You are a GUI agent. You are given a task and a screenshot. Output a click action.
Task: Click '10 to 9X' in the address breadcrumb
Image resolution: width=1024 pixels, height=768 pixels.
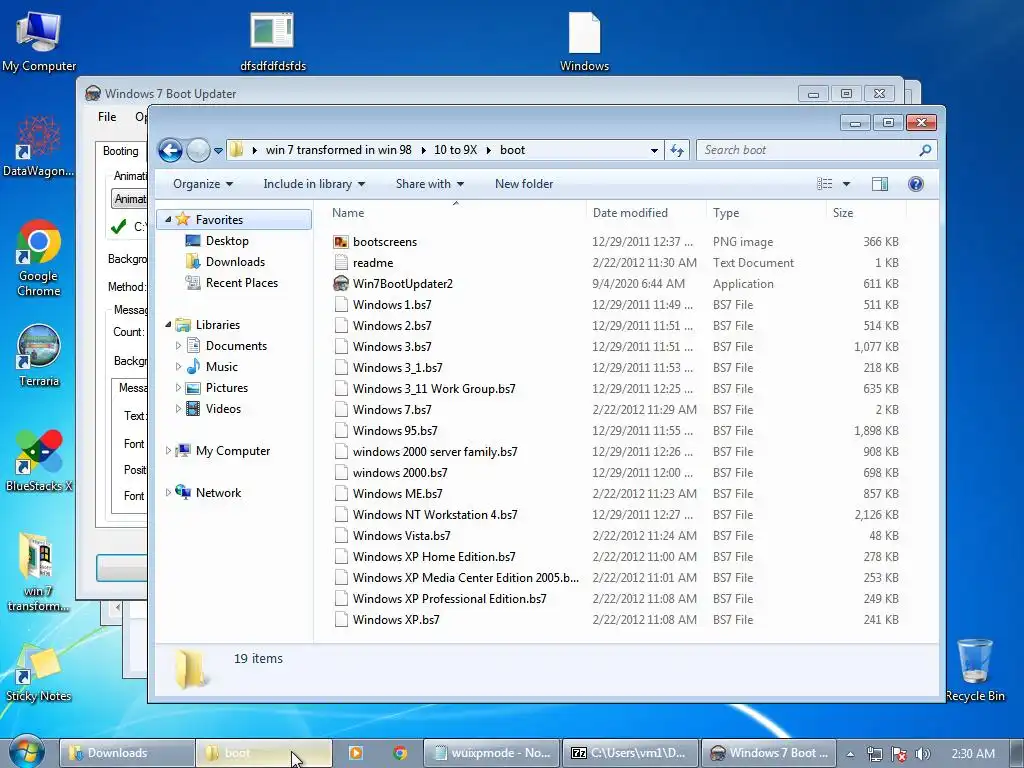pyautogui.click(x=455, y=150)
